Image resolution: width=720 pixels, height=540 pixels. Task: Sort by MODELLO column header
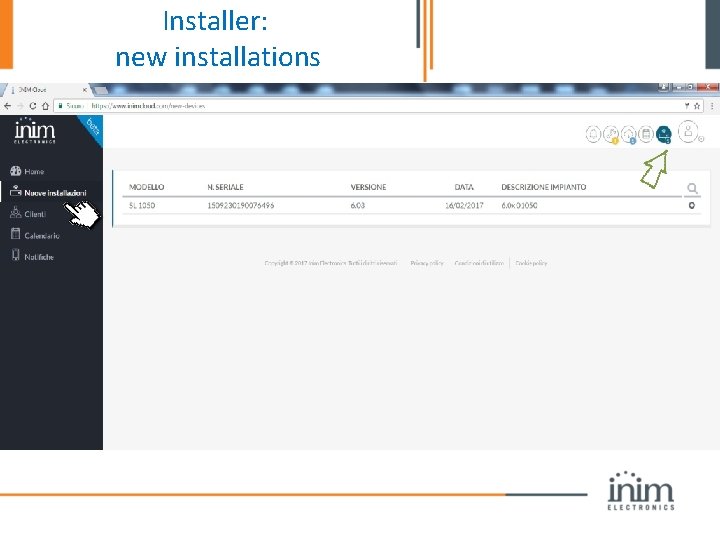[x=146, y=187]
